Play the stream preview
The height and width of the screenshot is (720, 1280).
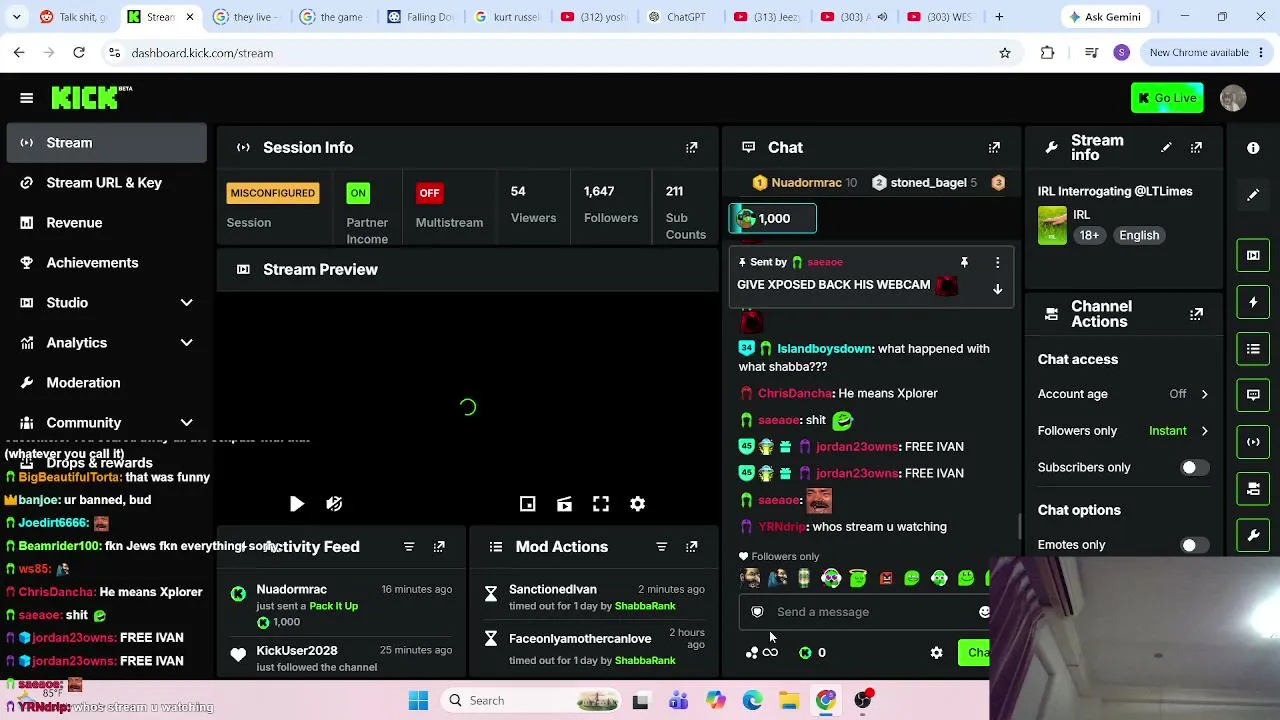click(297, 504)
